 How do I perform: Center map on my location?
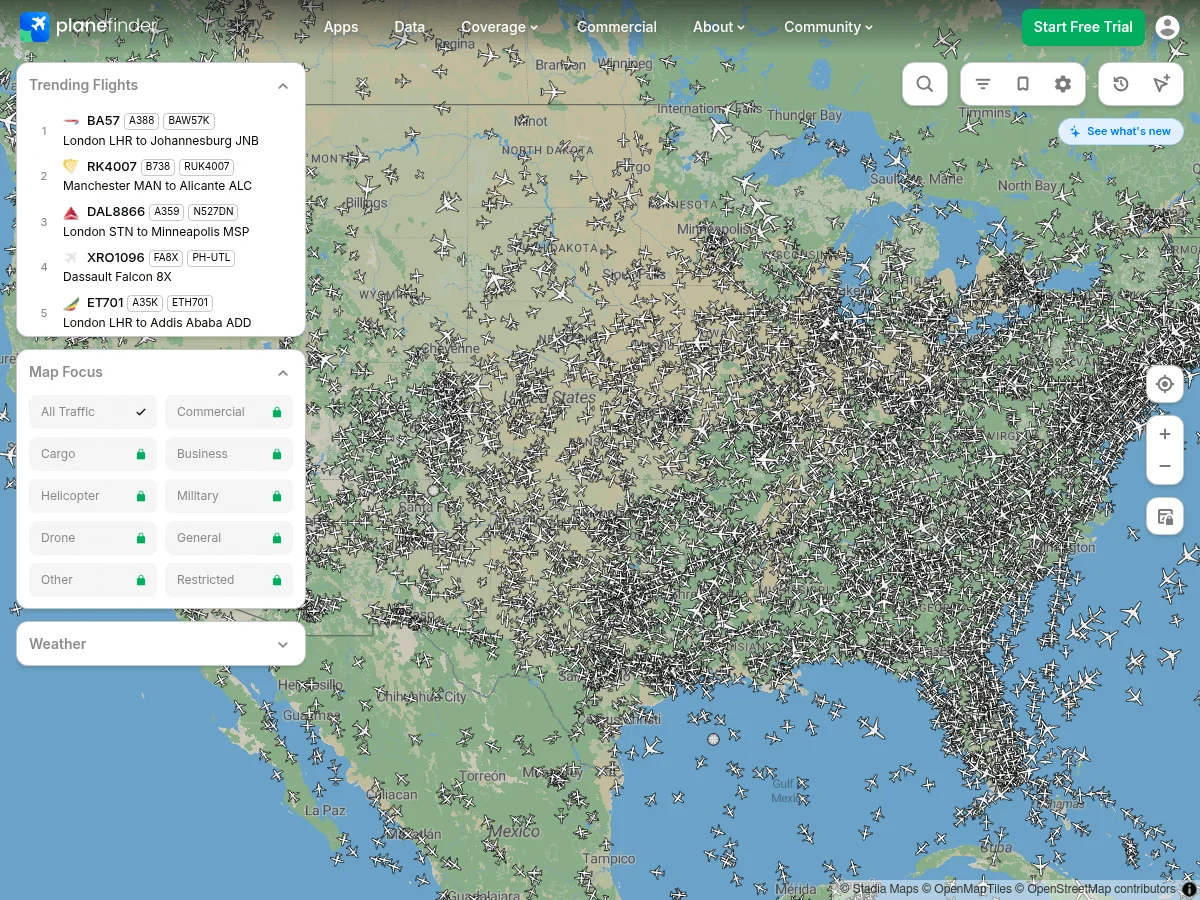(x=1165, y=384)
